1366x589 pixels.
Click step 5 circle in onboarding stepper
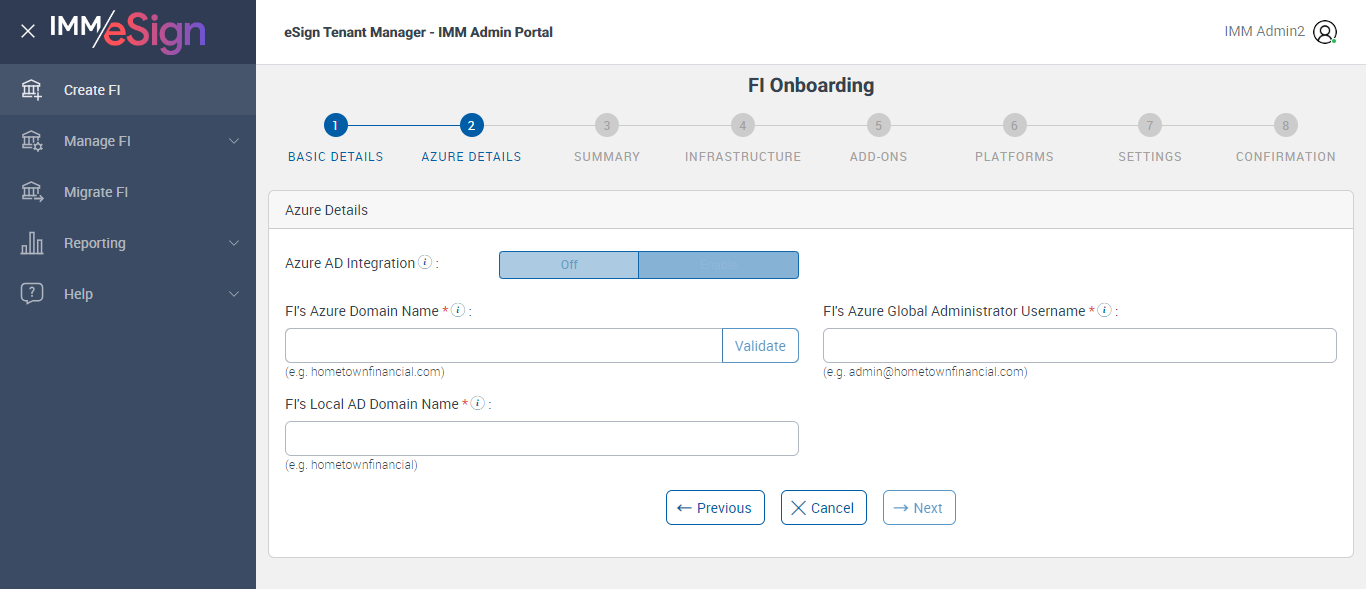[878, 125]
